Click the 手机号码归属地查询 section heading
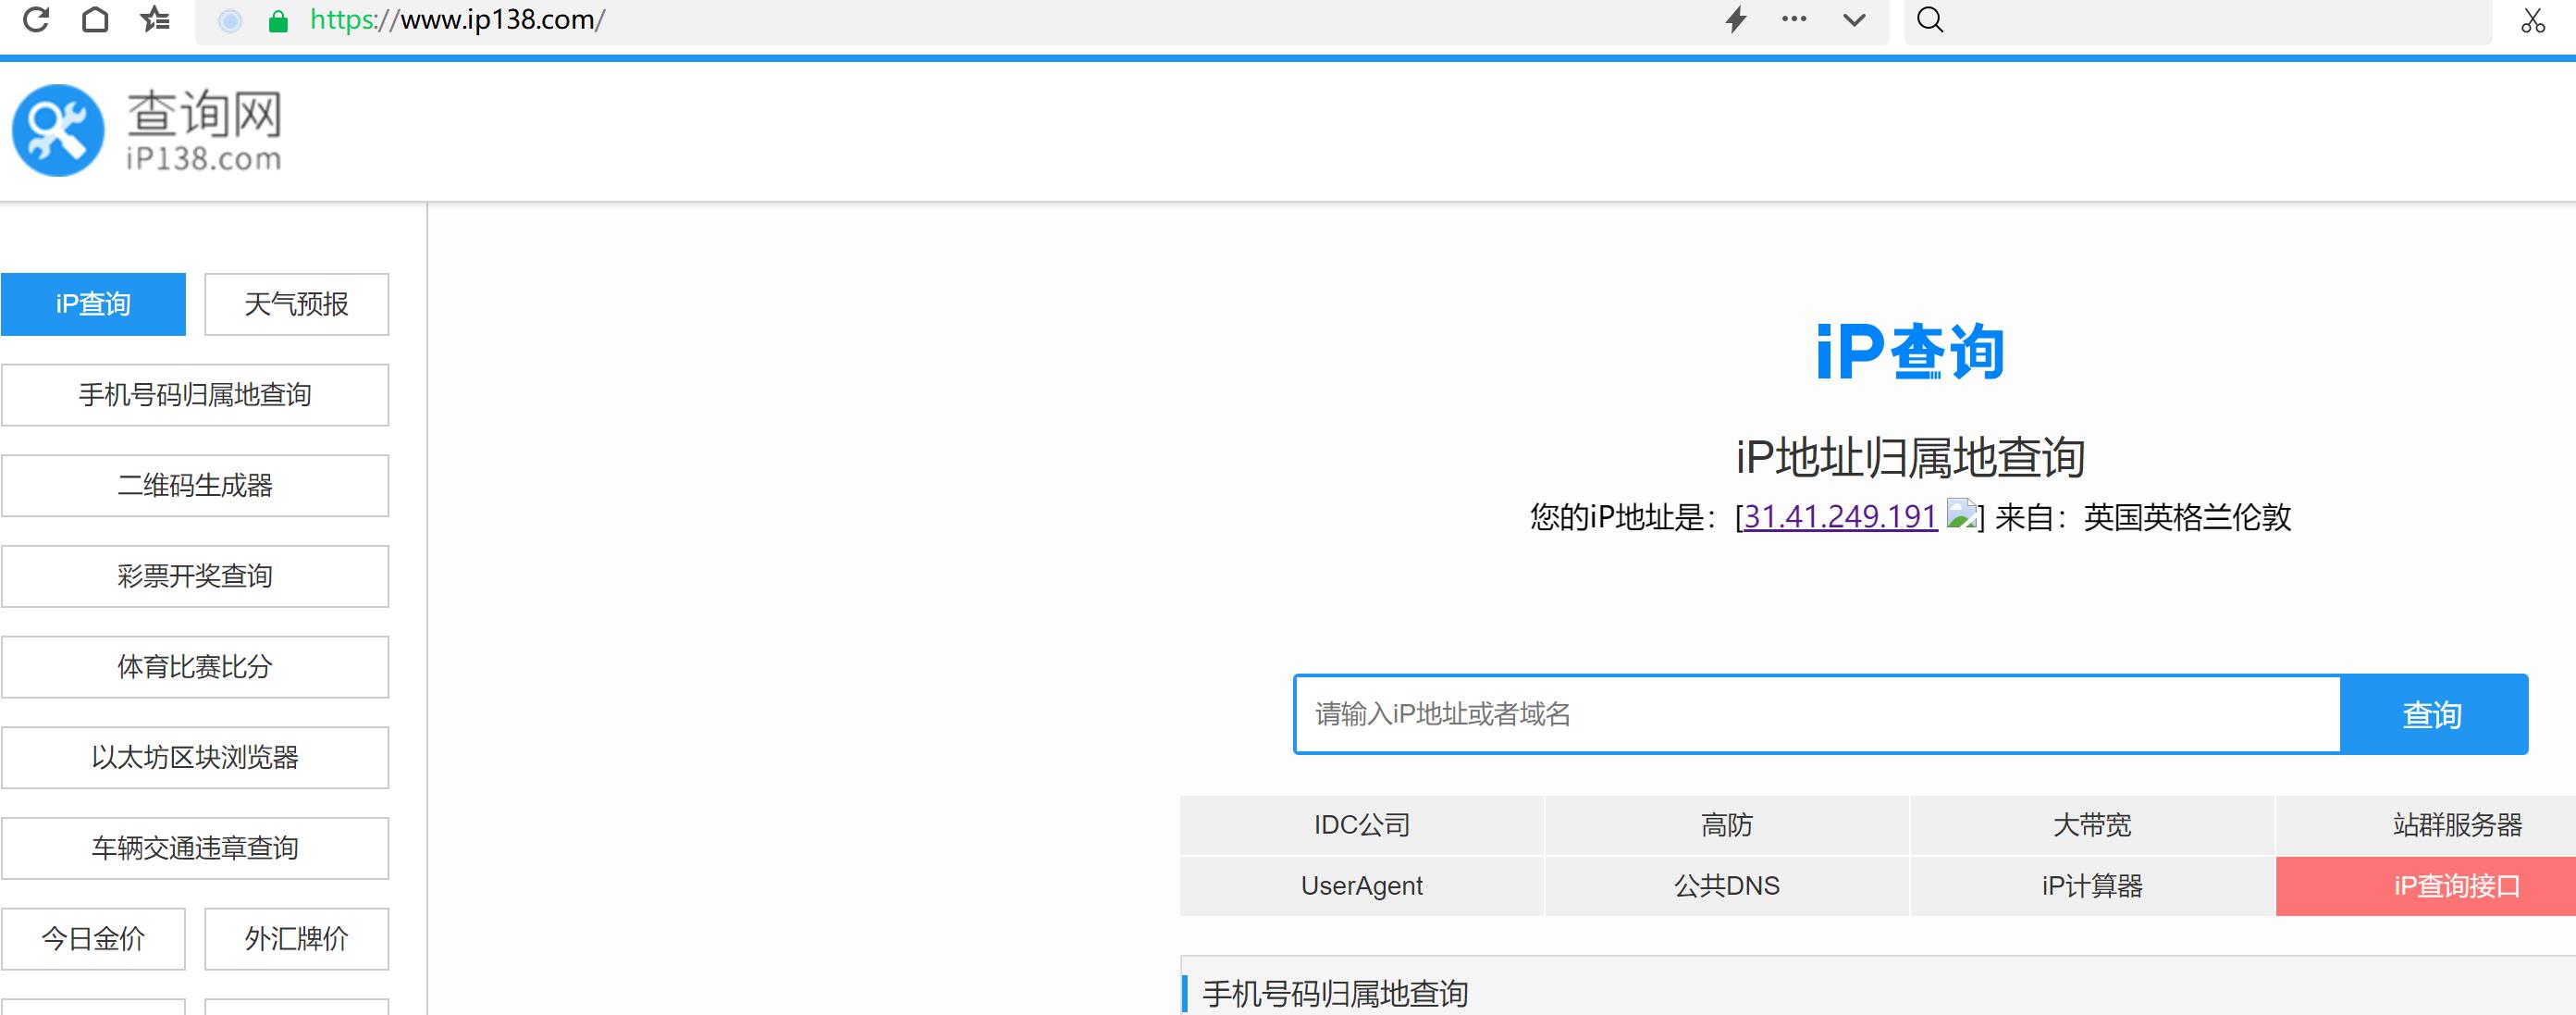2576x1015 pixels. click(x=1335, y=994)
